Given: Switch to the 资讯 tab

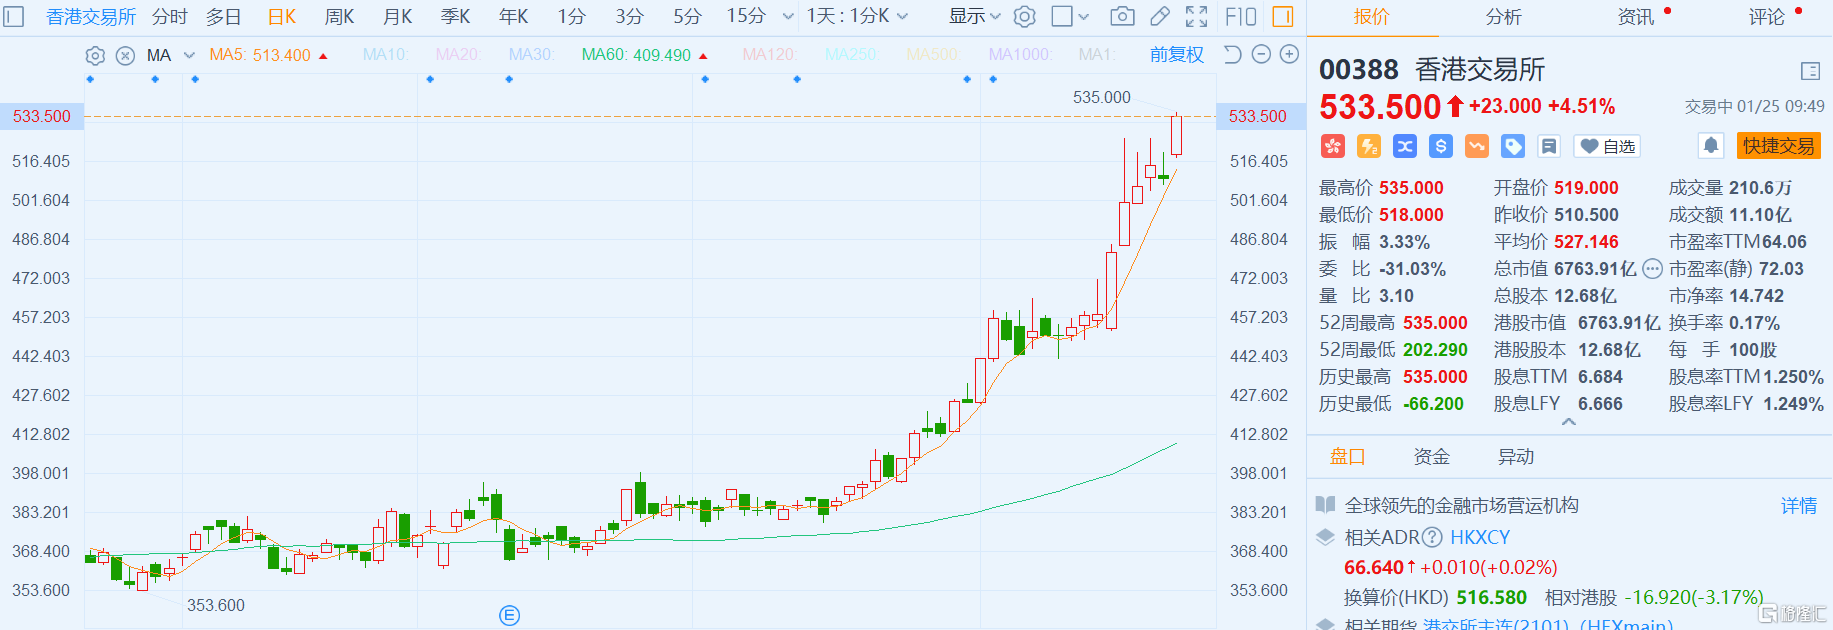Looking at the screenshot, I should coord(1636,17).
